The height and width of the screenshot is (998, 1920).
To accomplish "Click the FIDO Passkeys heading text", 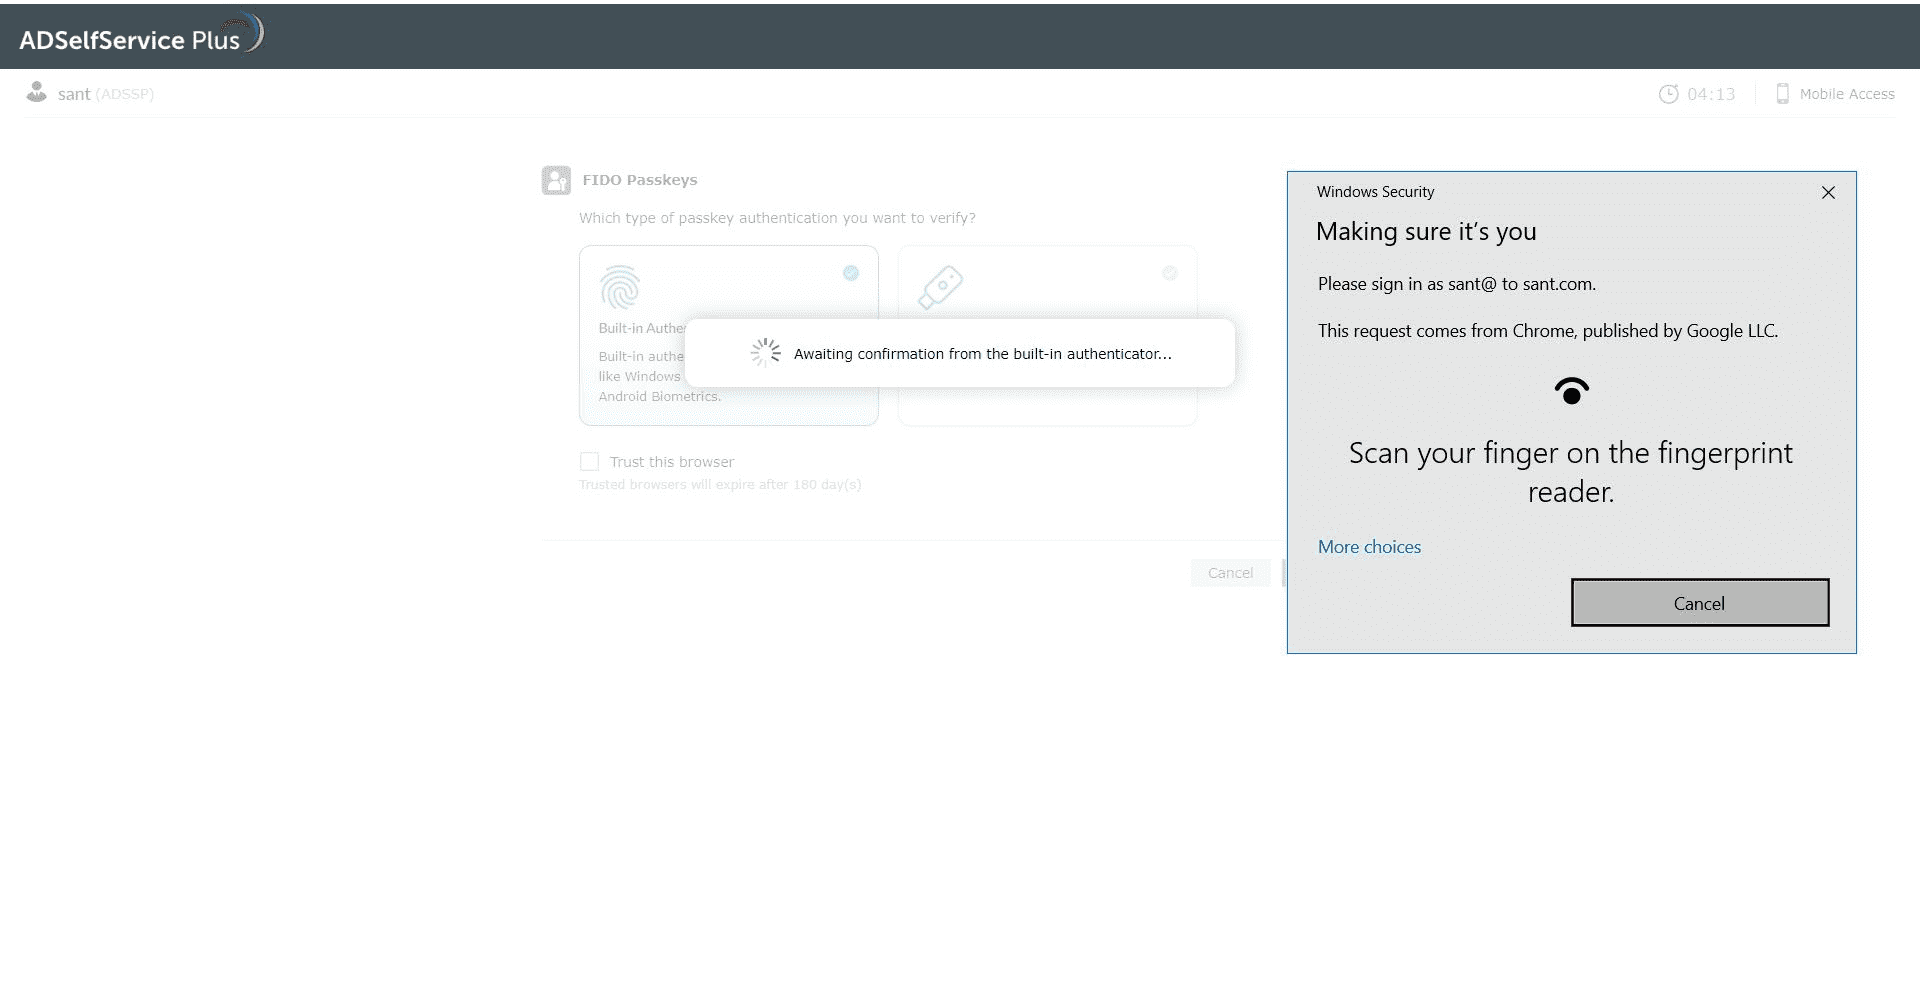I will pyautogui.click(x=640, y=180).
